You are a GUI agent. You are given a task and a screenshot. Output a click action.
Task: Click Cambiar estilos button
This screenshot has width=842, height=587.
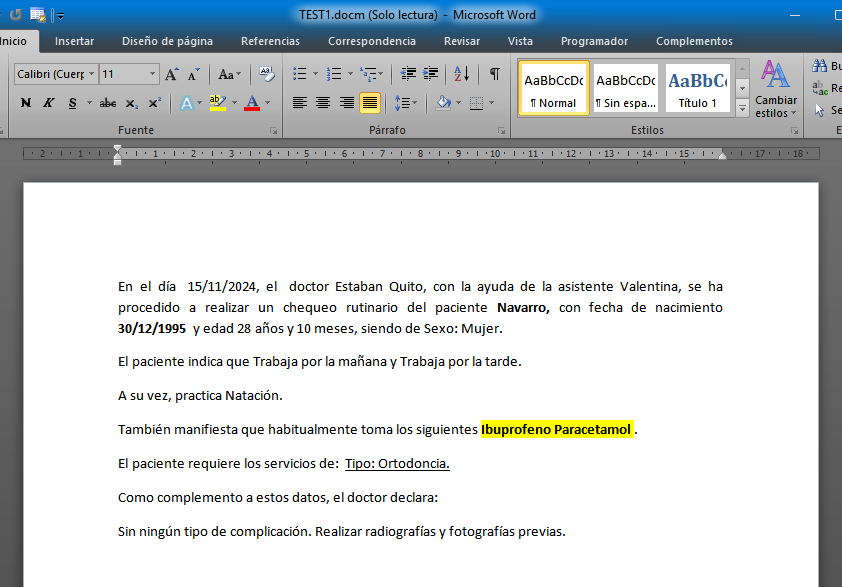click(775, 90)
